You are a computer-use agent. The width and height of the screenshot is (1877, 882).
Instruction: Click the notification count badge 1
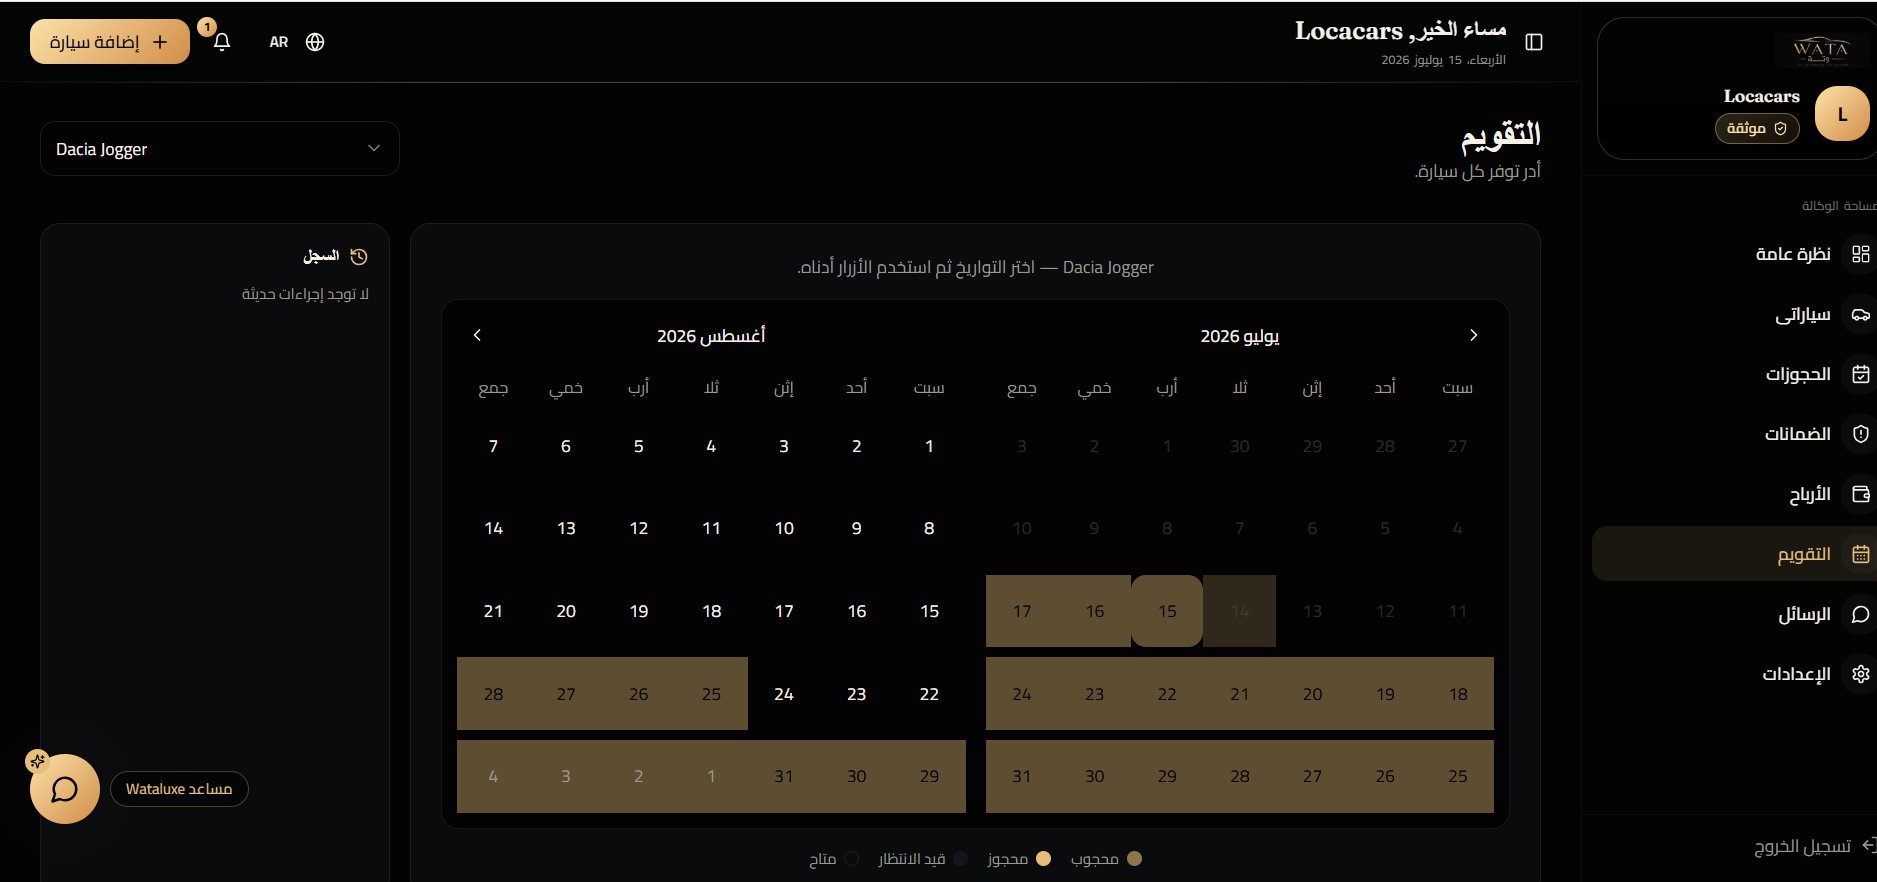point(207,27)
